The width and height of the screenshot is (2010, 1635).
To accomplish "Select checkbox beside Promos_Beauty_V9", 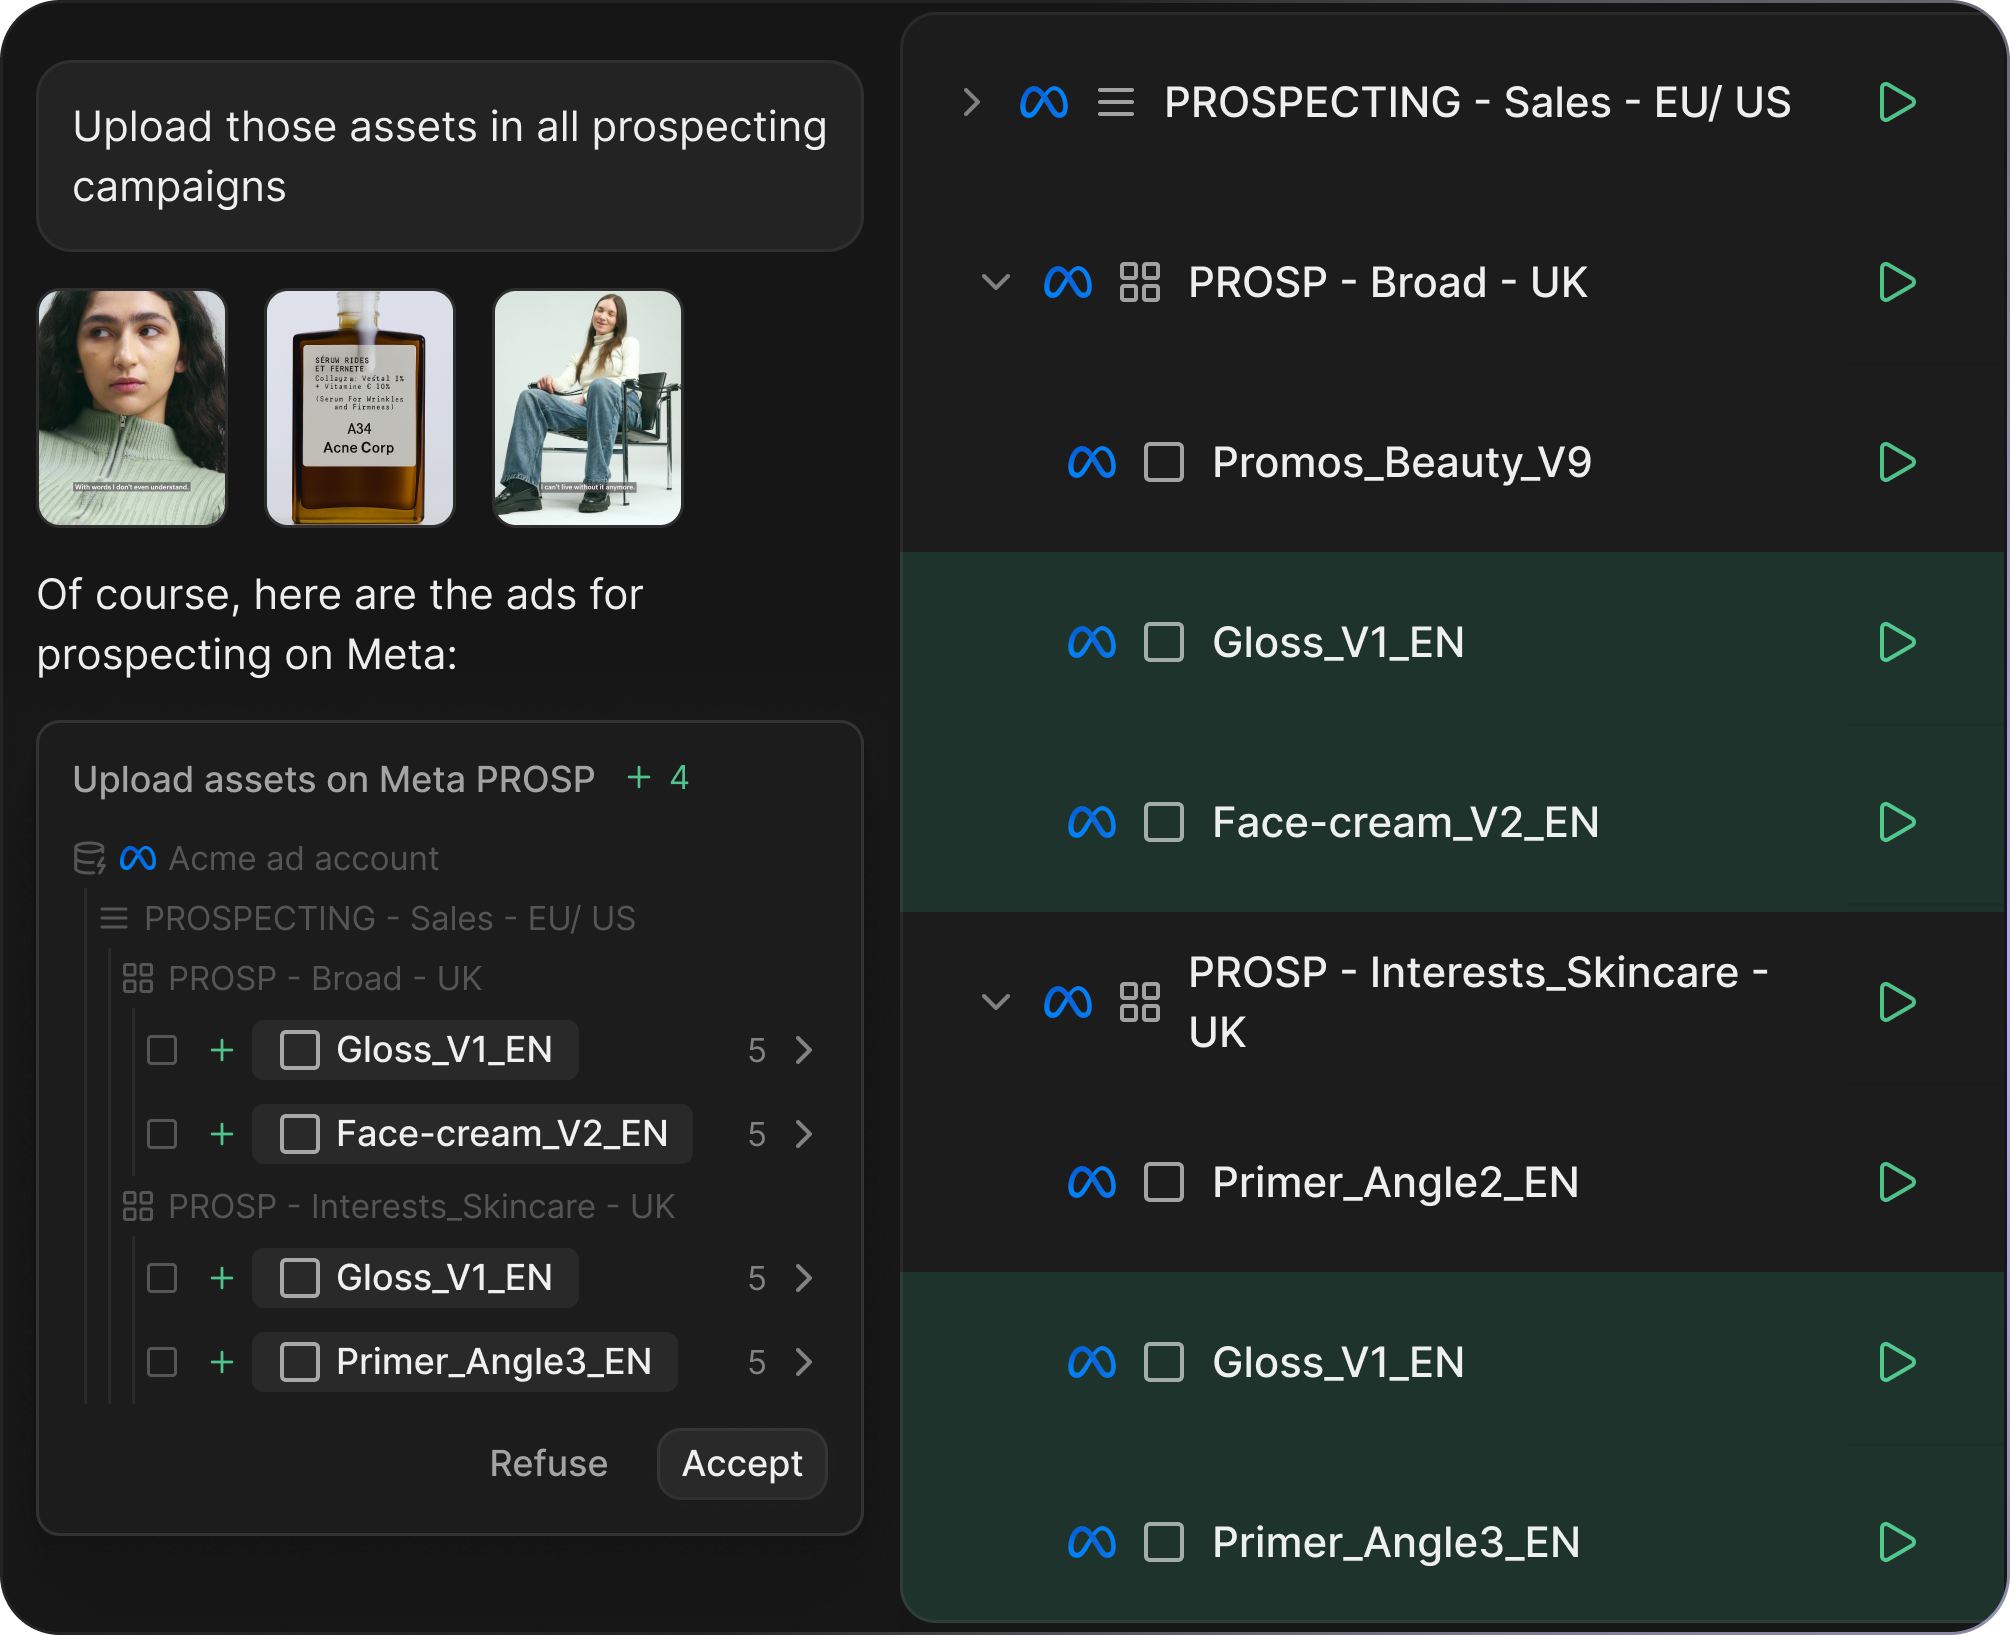I will click(1164, 462).
